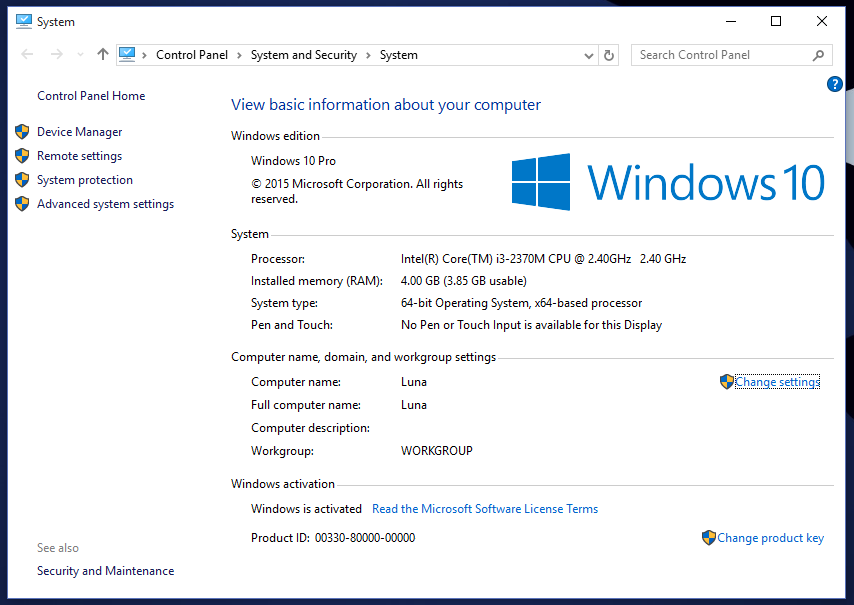Expand the chevron after Control Panel
Screen dimensions: 854x605
pyautogui.click(x=239, y=55)
